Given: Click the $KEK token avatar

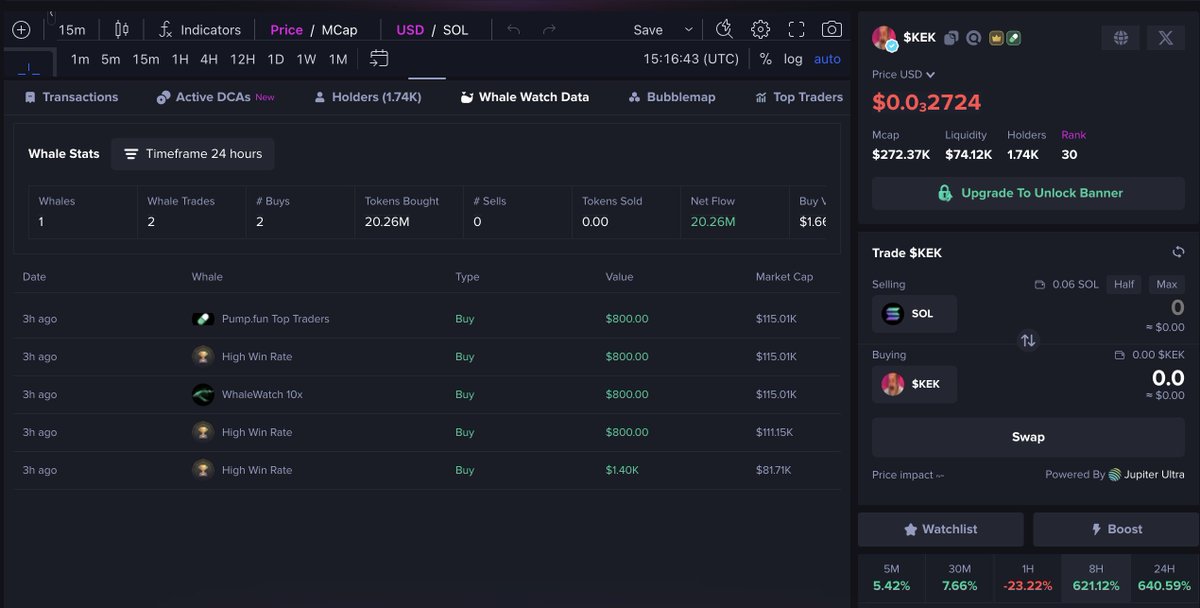Looking at the screenshot, I should (884, 38).
